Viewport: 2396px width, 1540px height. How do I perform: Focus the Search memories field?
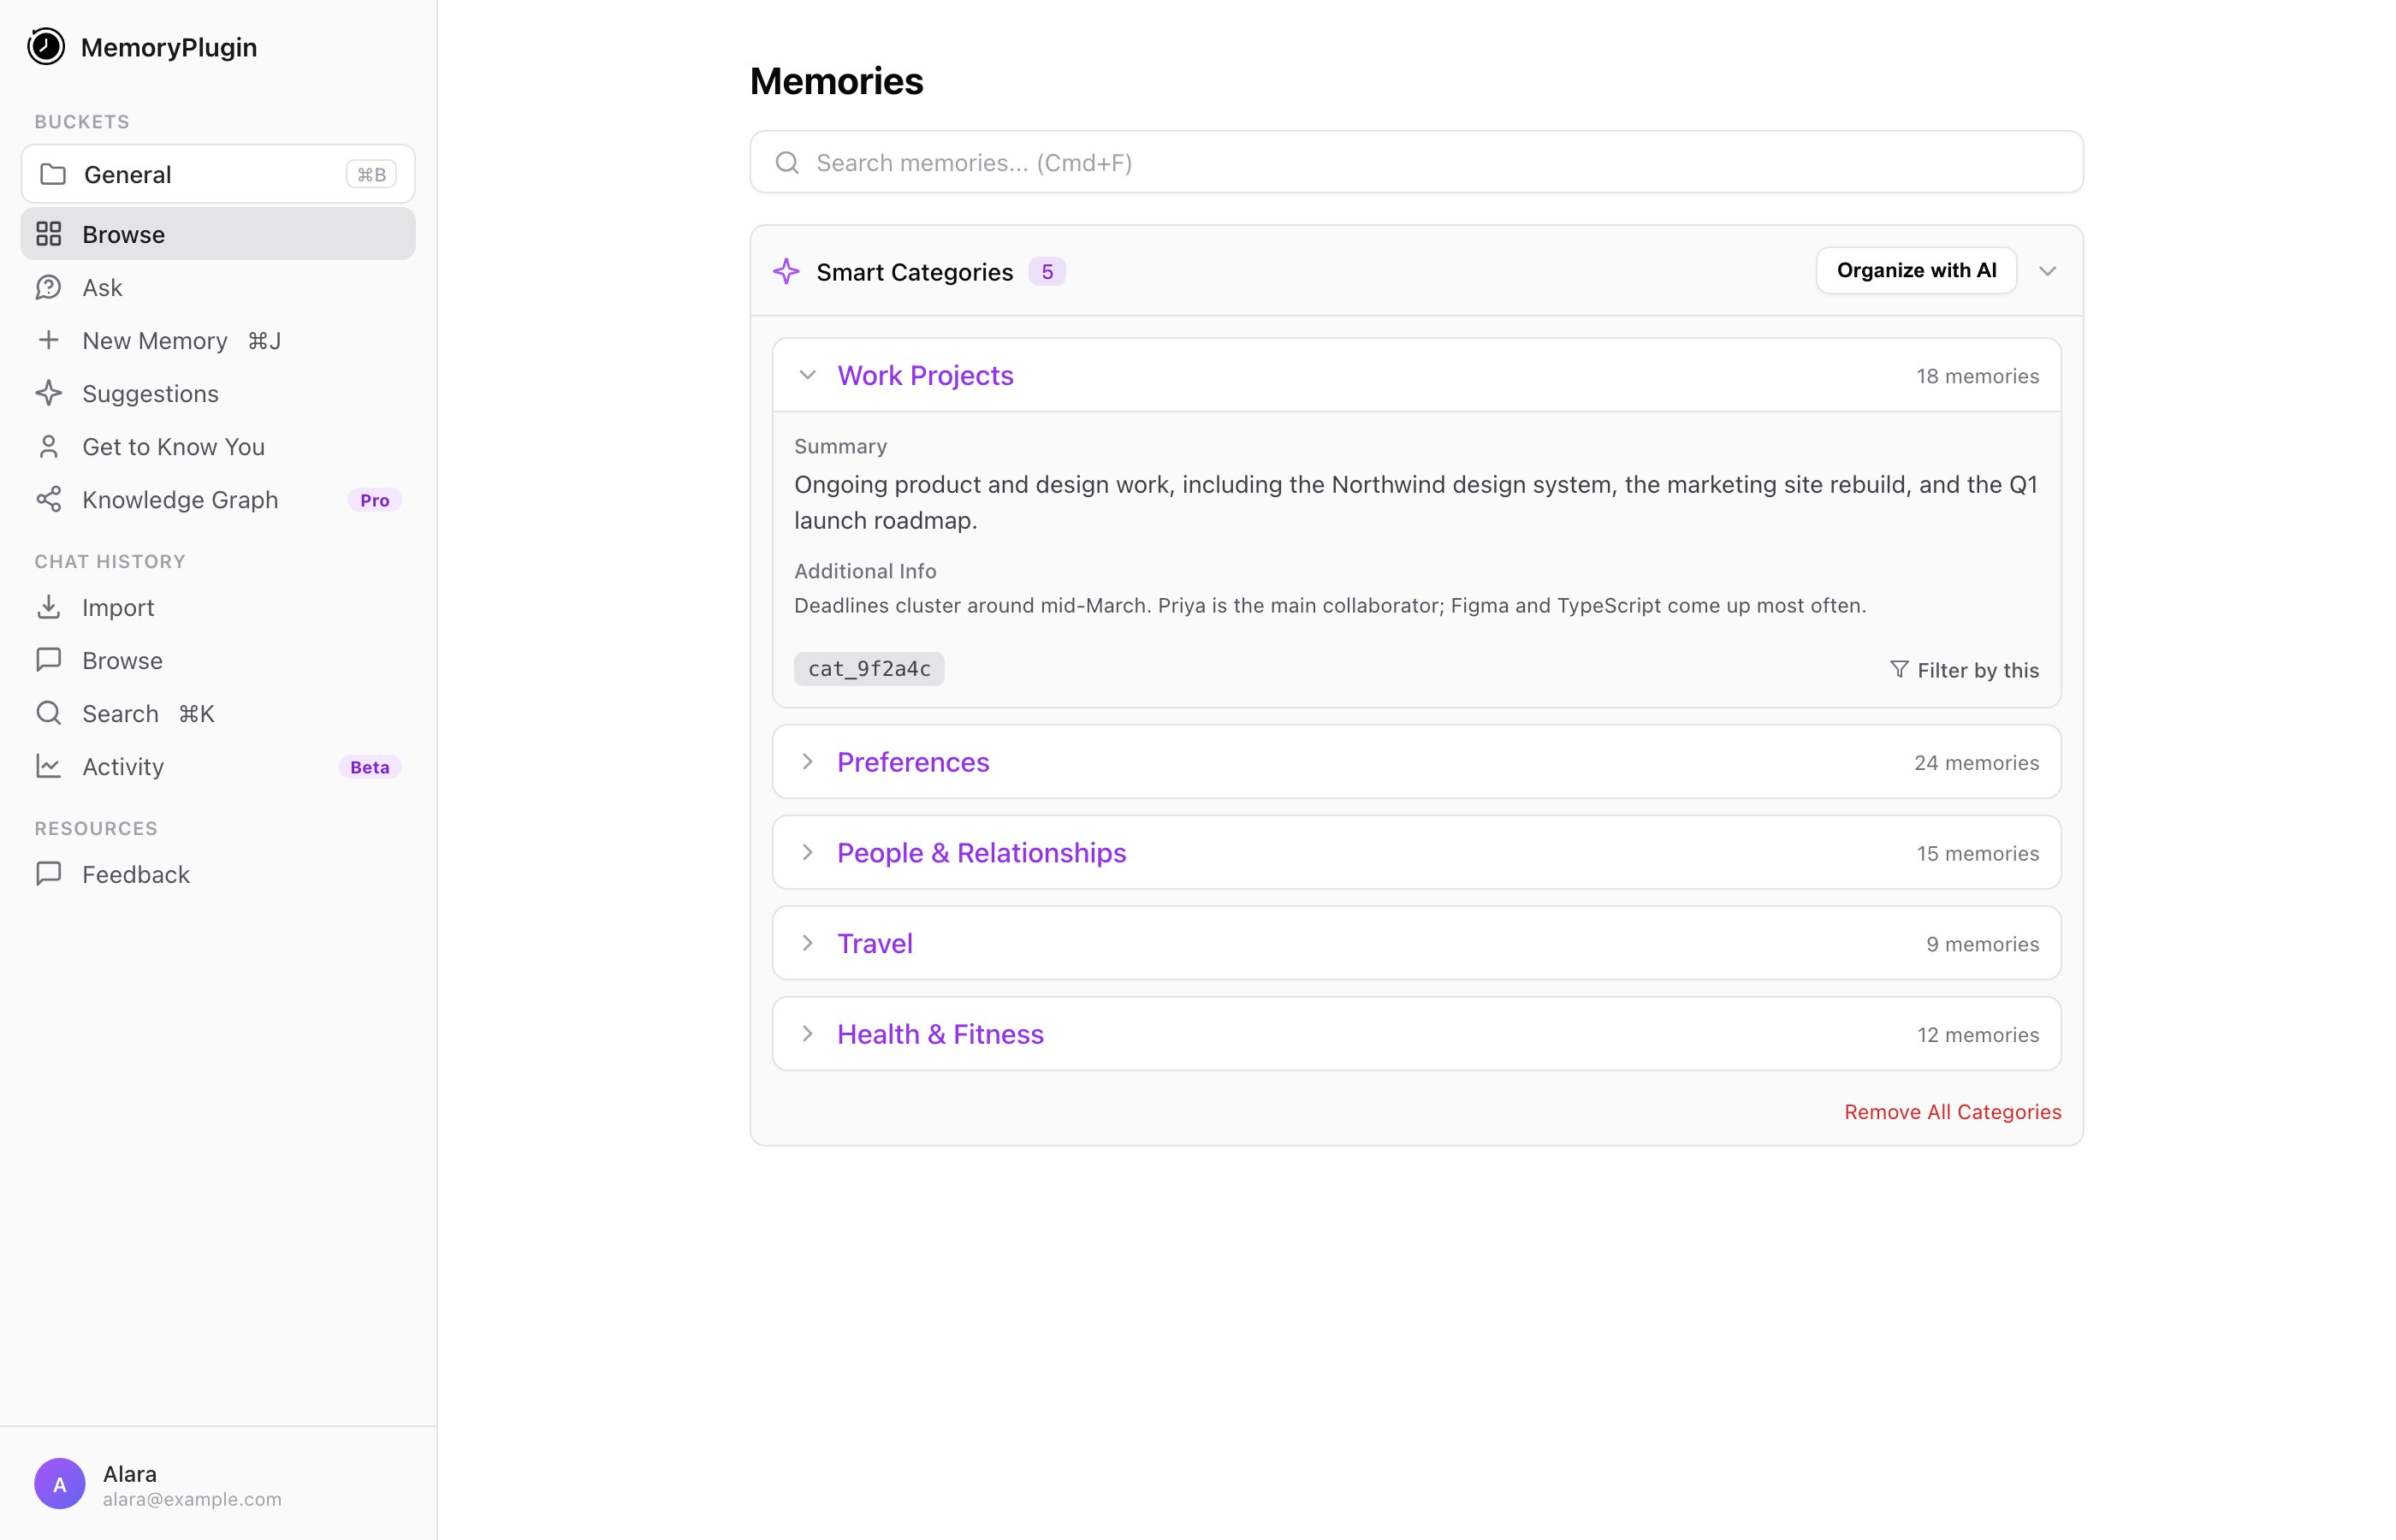tap(1416, 162)
